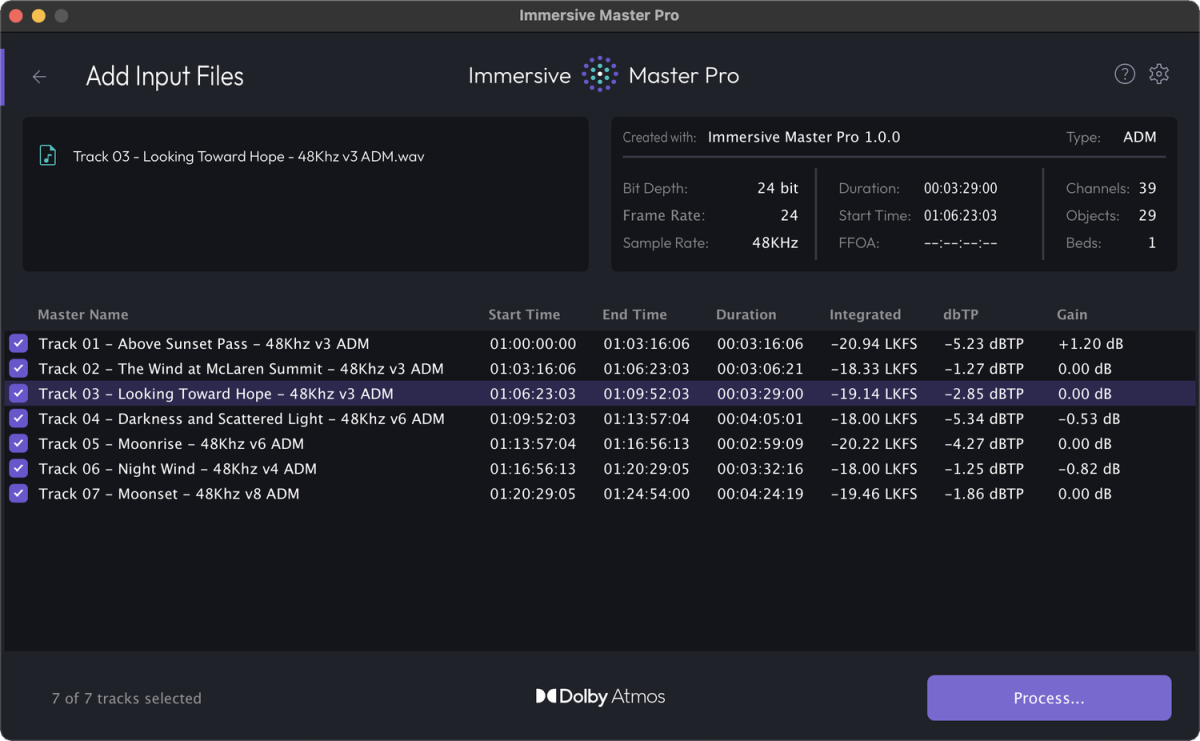Select Track 04 – Darkness and Scattered Light name
Viewport: 1200px width, 741px height.
click(x=241, y=418)
